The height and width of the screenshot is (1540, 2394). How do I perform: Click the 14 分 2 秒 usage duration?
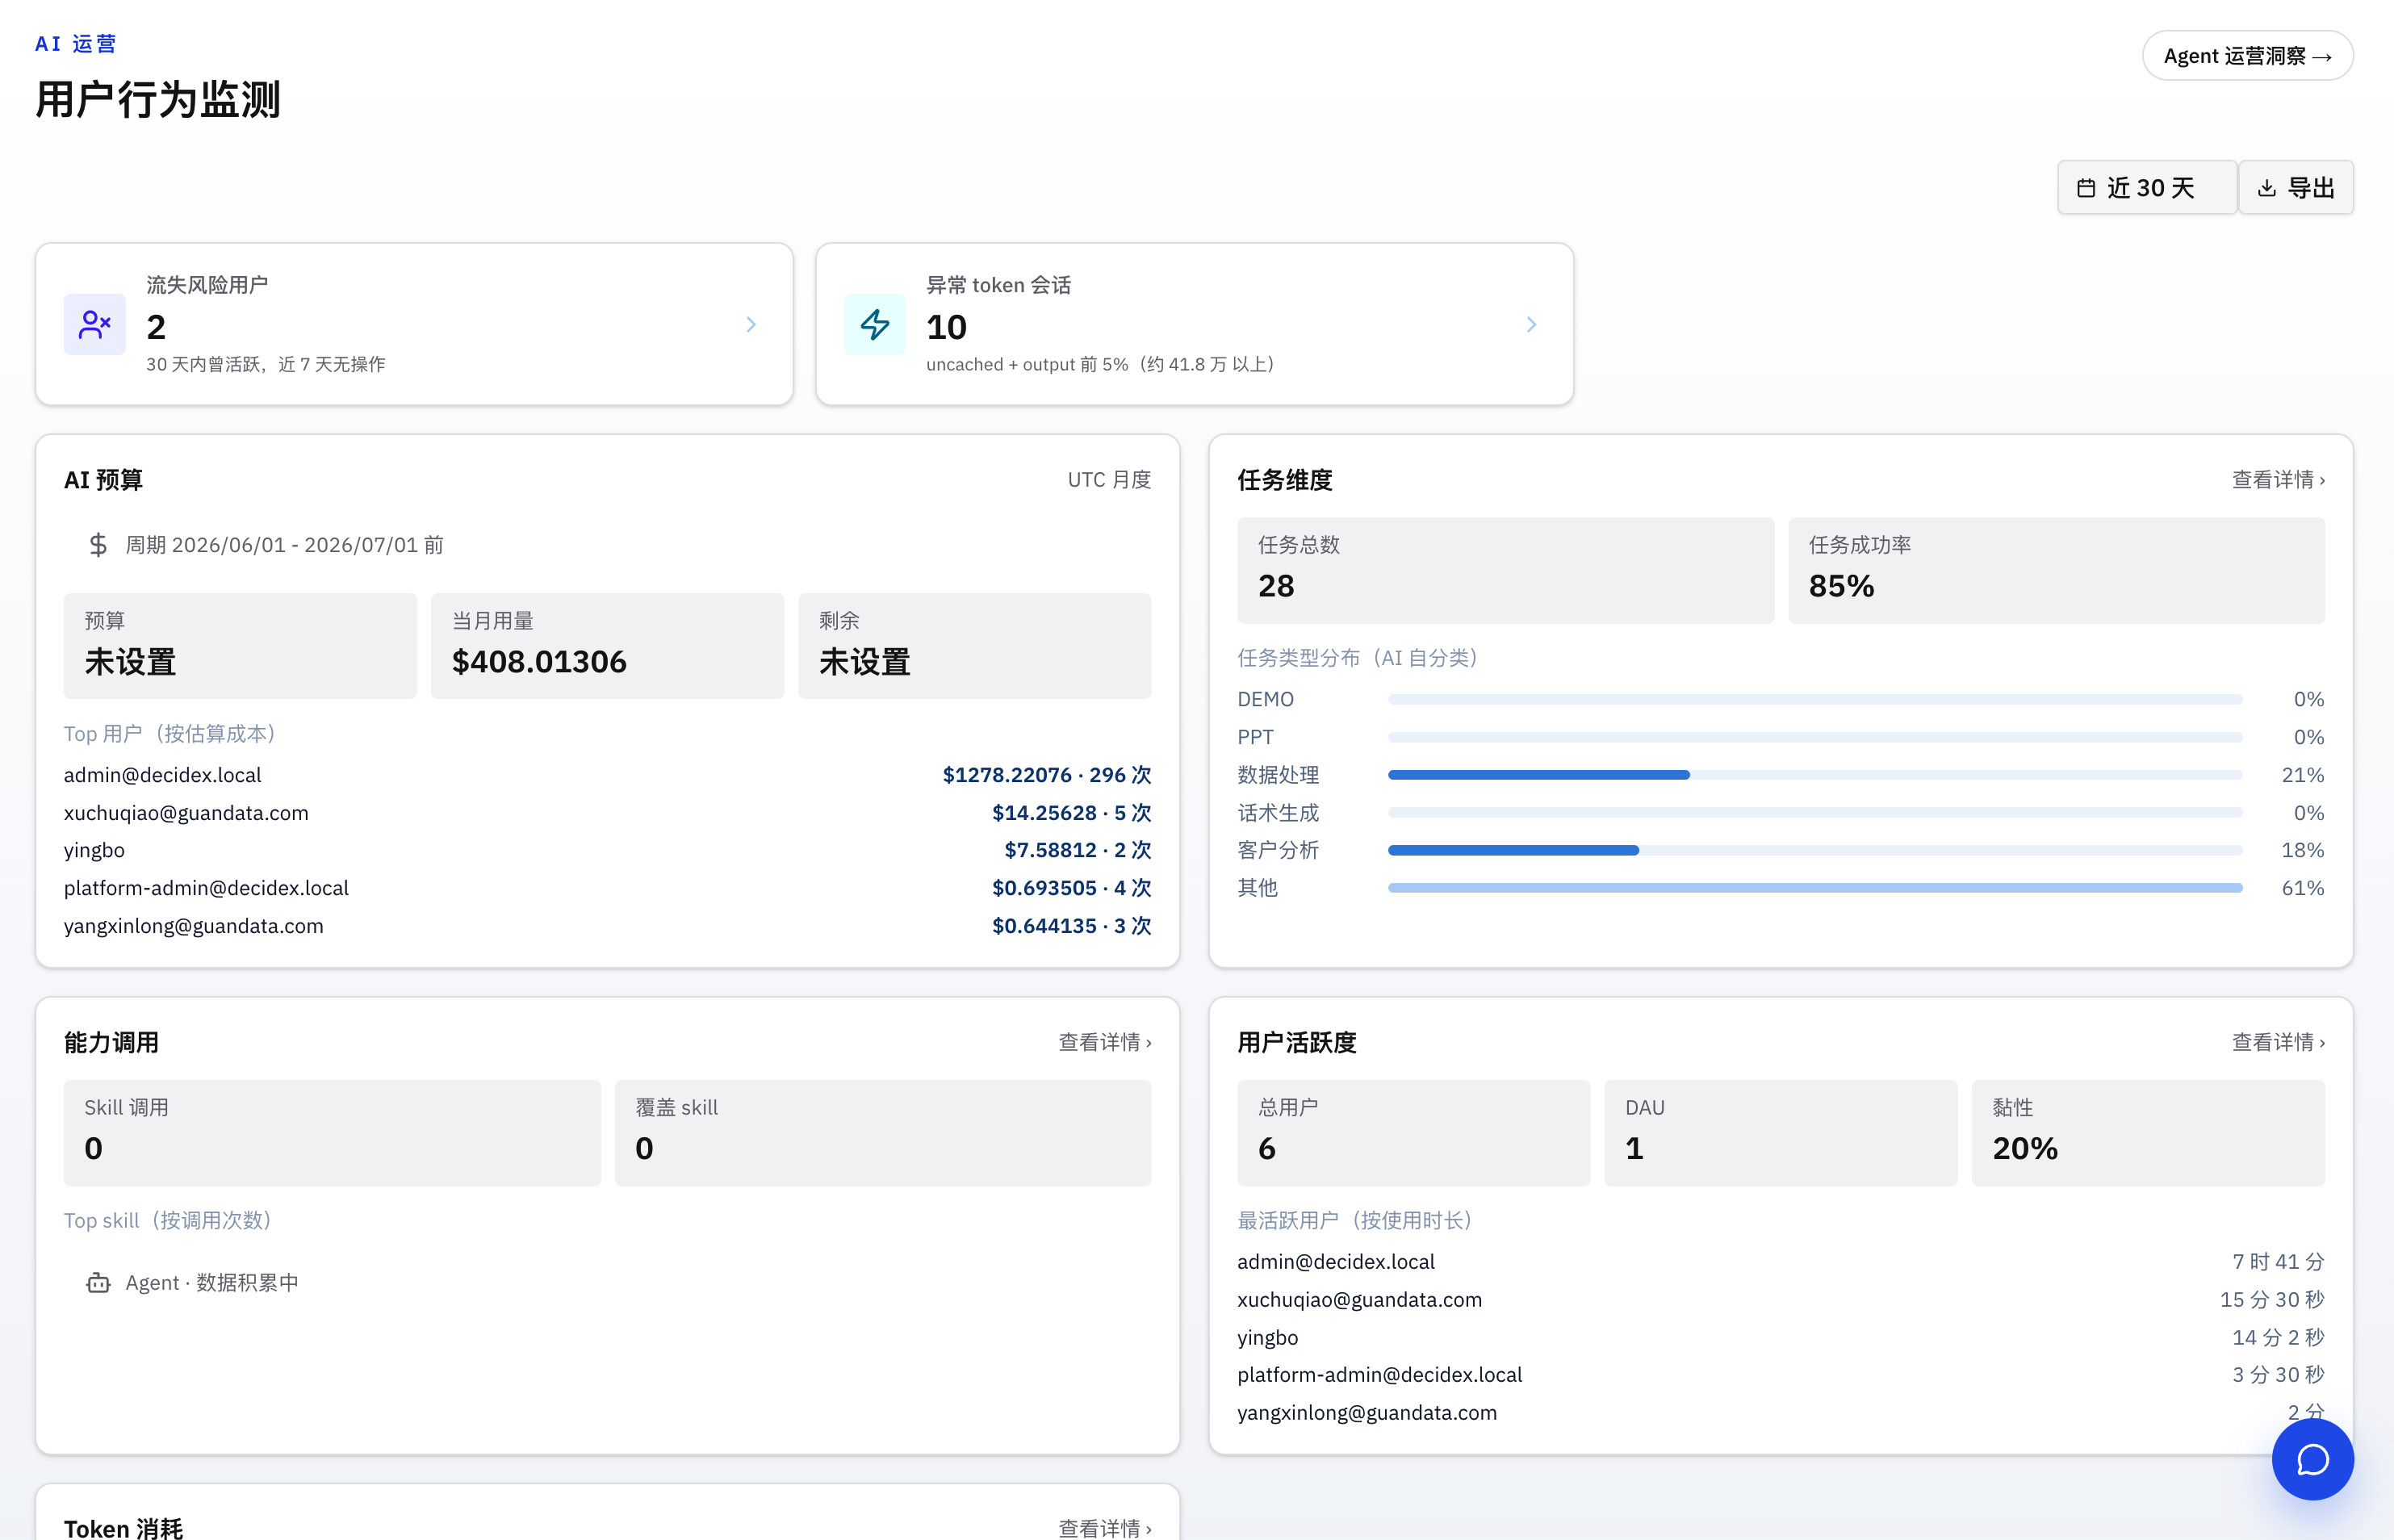[x=2278, y=1338]
